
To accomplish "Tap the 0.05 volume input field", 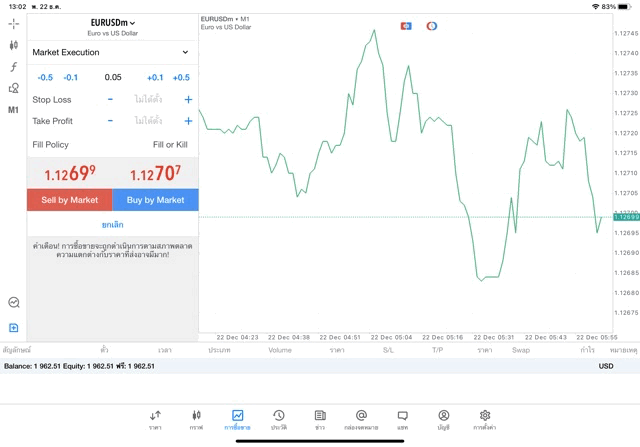I will 112,77.
